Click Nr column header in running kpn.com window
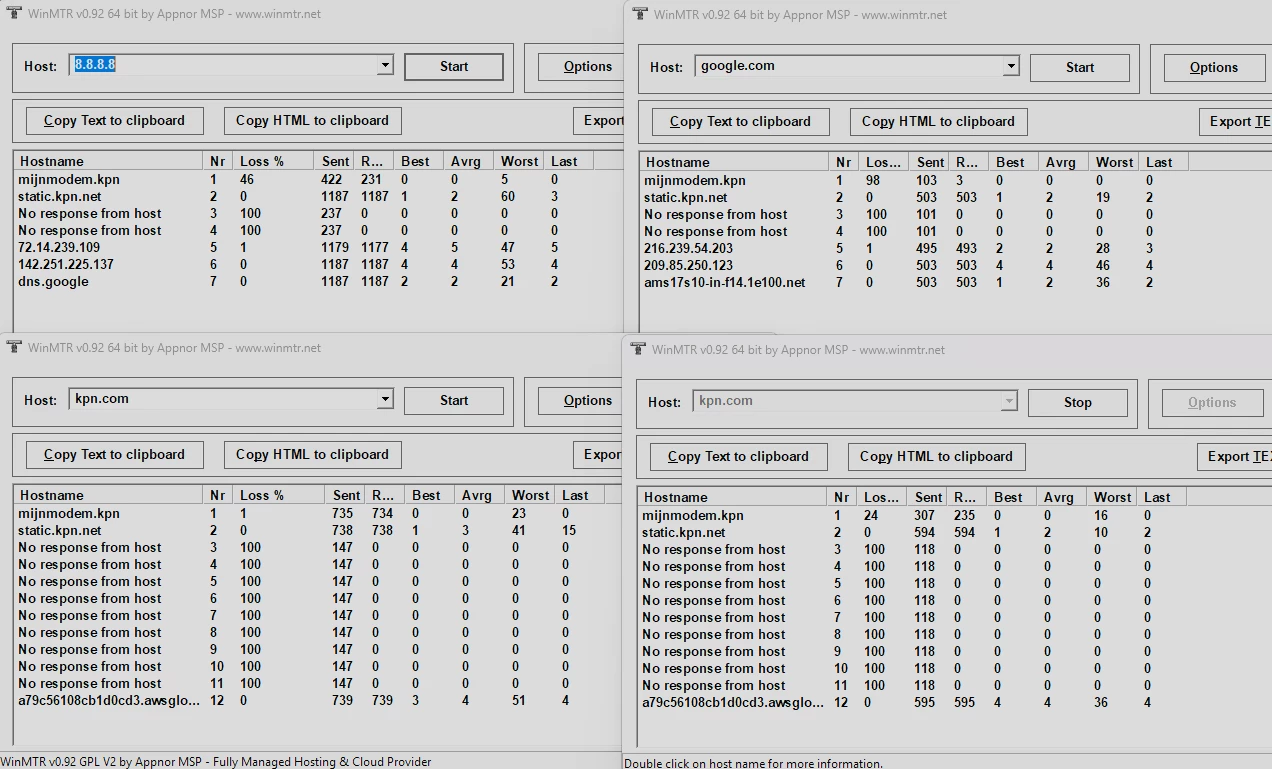Image resolution: width=1272 pixels, height=769 pixels. 842,497
